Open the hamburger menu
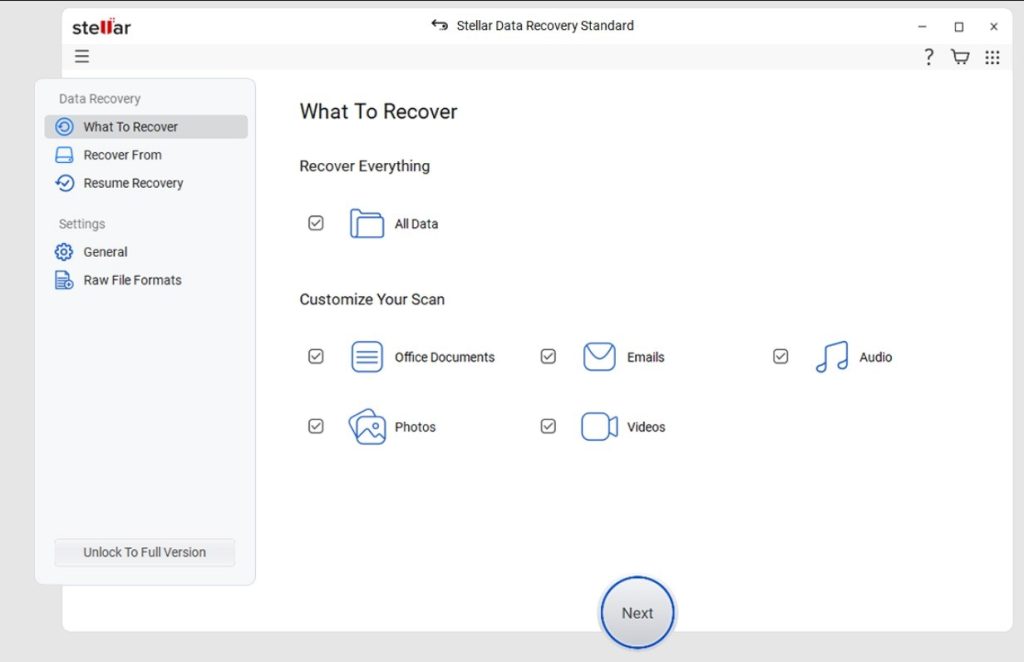This screenshot has width=1024, height=662. pyautogui.click(x=82, y=57)
